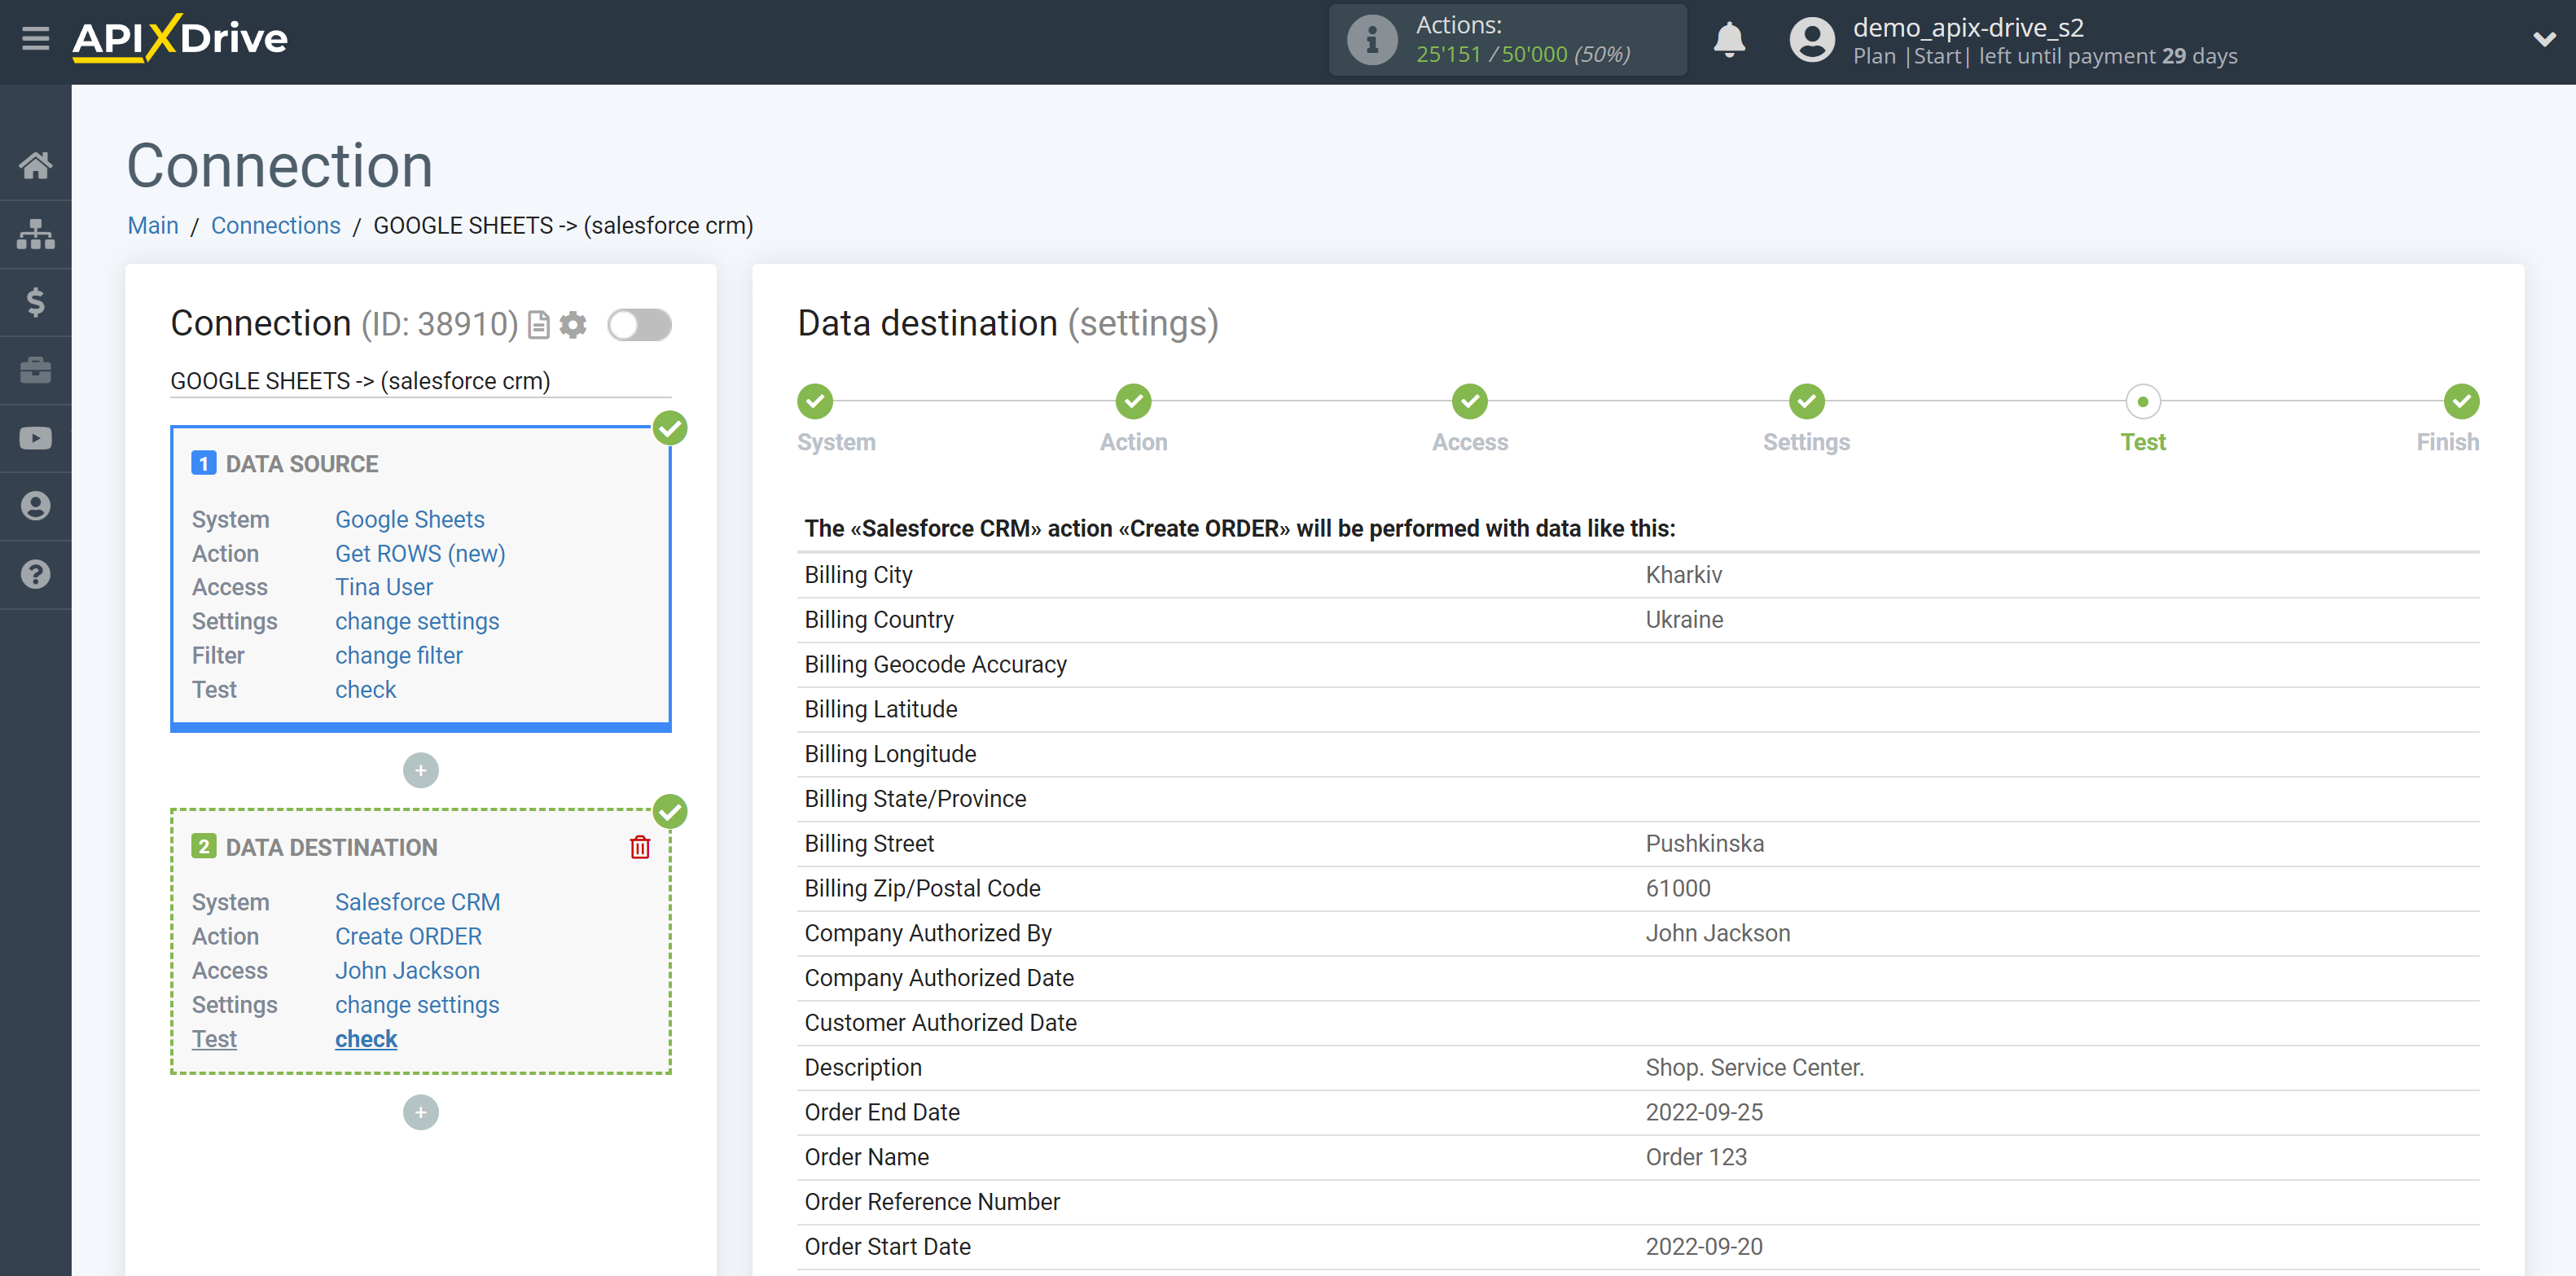Screen dimensions: 2576x1276
Task: Open Get ROWS (new) action link
Action: point(420,553)
